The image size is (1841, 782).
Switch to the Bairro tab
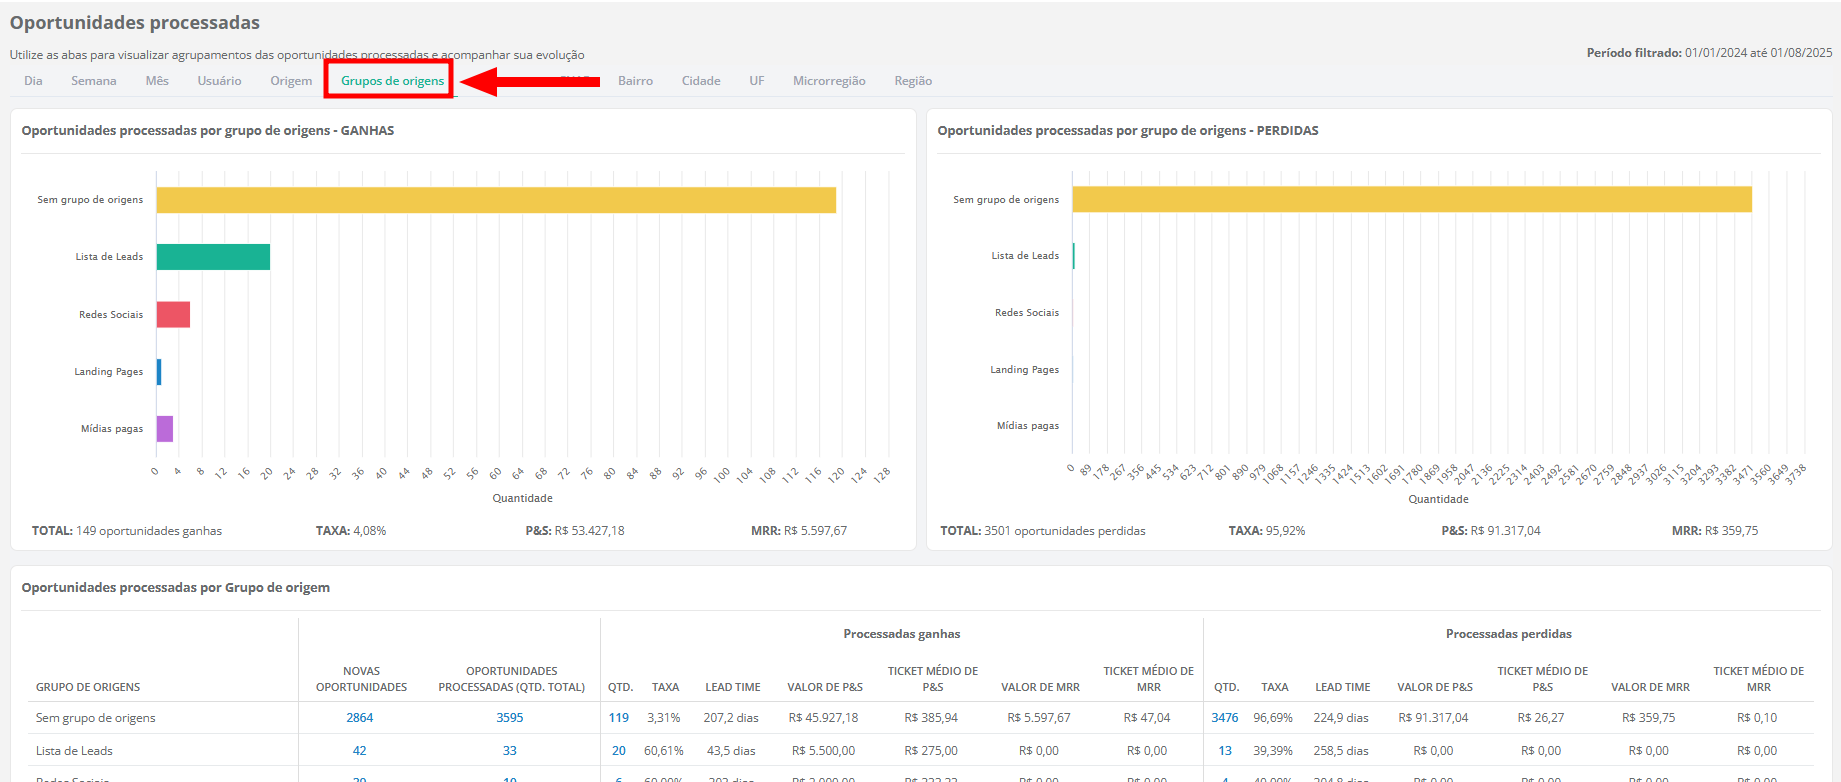click(x=635, y=81)
